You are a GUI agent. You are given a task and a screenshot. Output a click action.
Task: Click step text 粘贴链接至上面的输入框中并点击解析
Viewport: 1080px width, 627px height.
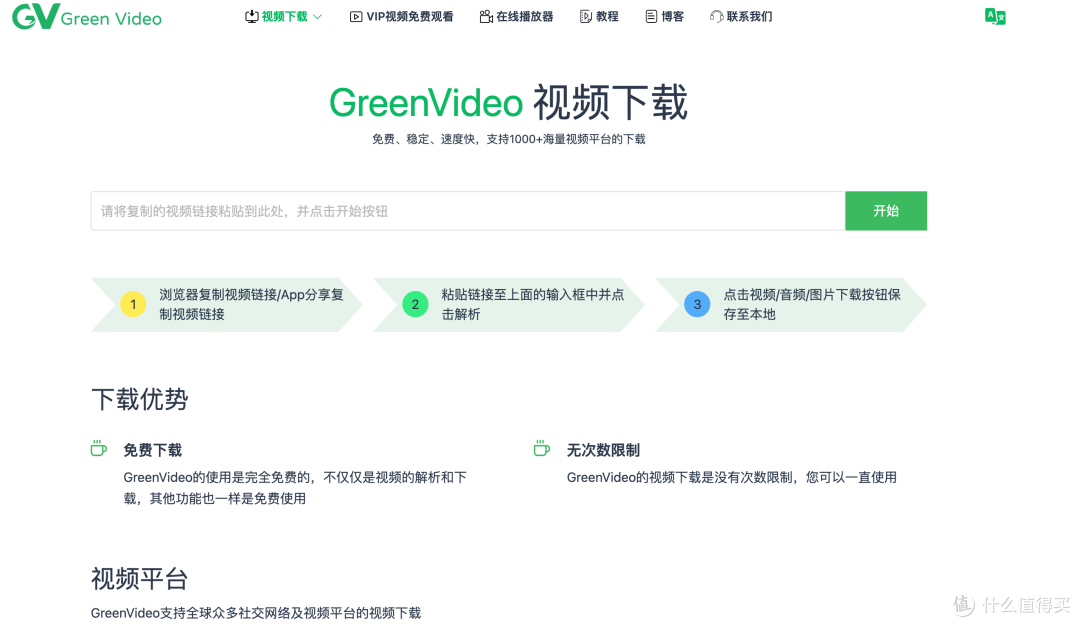(533, 305)
